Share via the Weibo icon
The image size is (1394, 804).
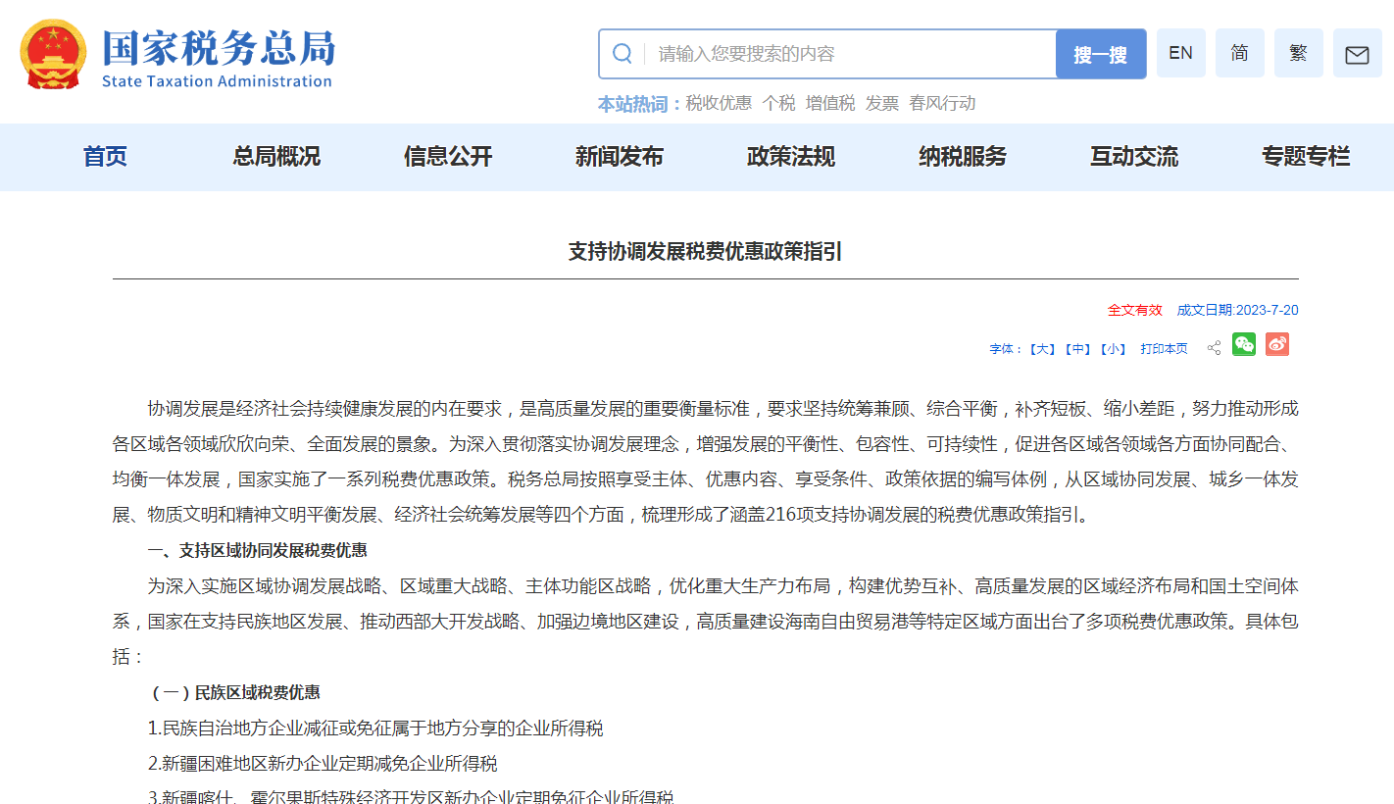[x=1277, y=344]
